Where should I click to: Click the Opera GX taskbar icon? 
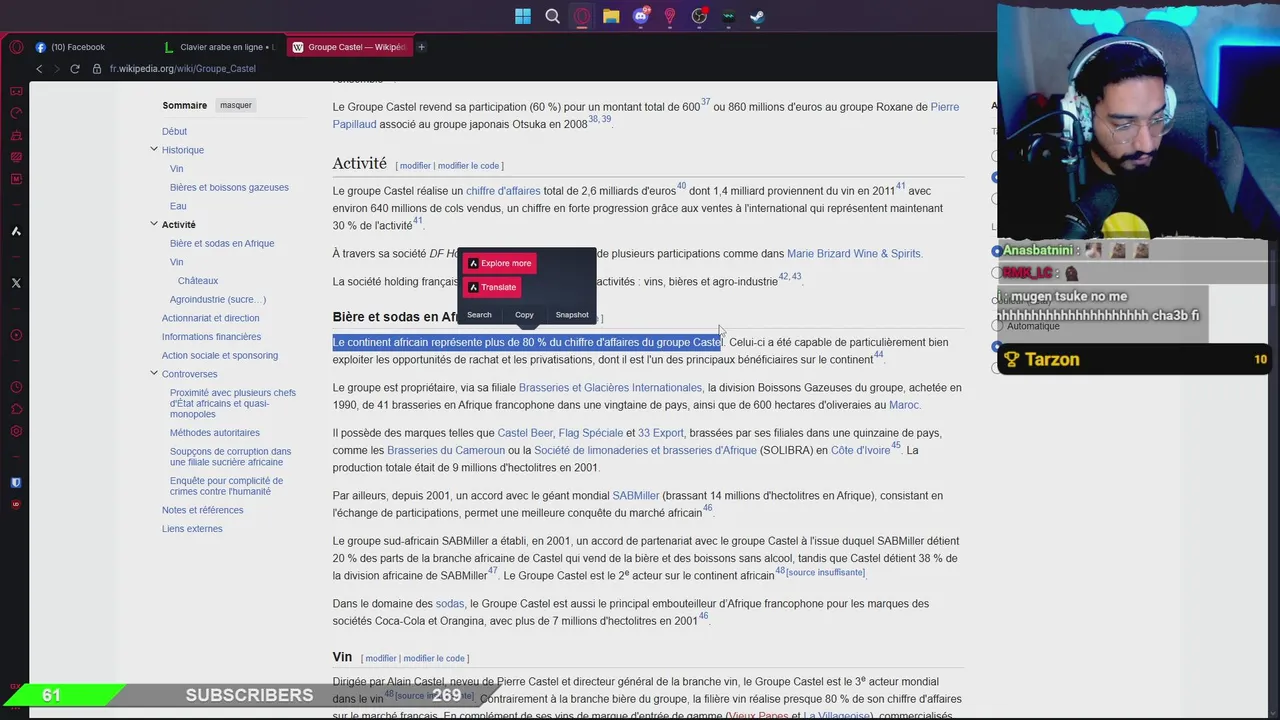pos(582,16)
